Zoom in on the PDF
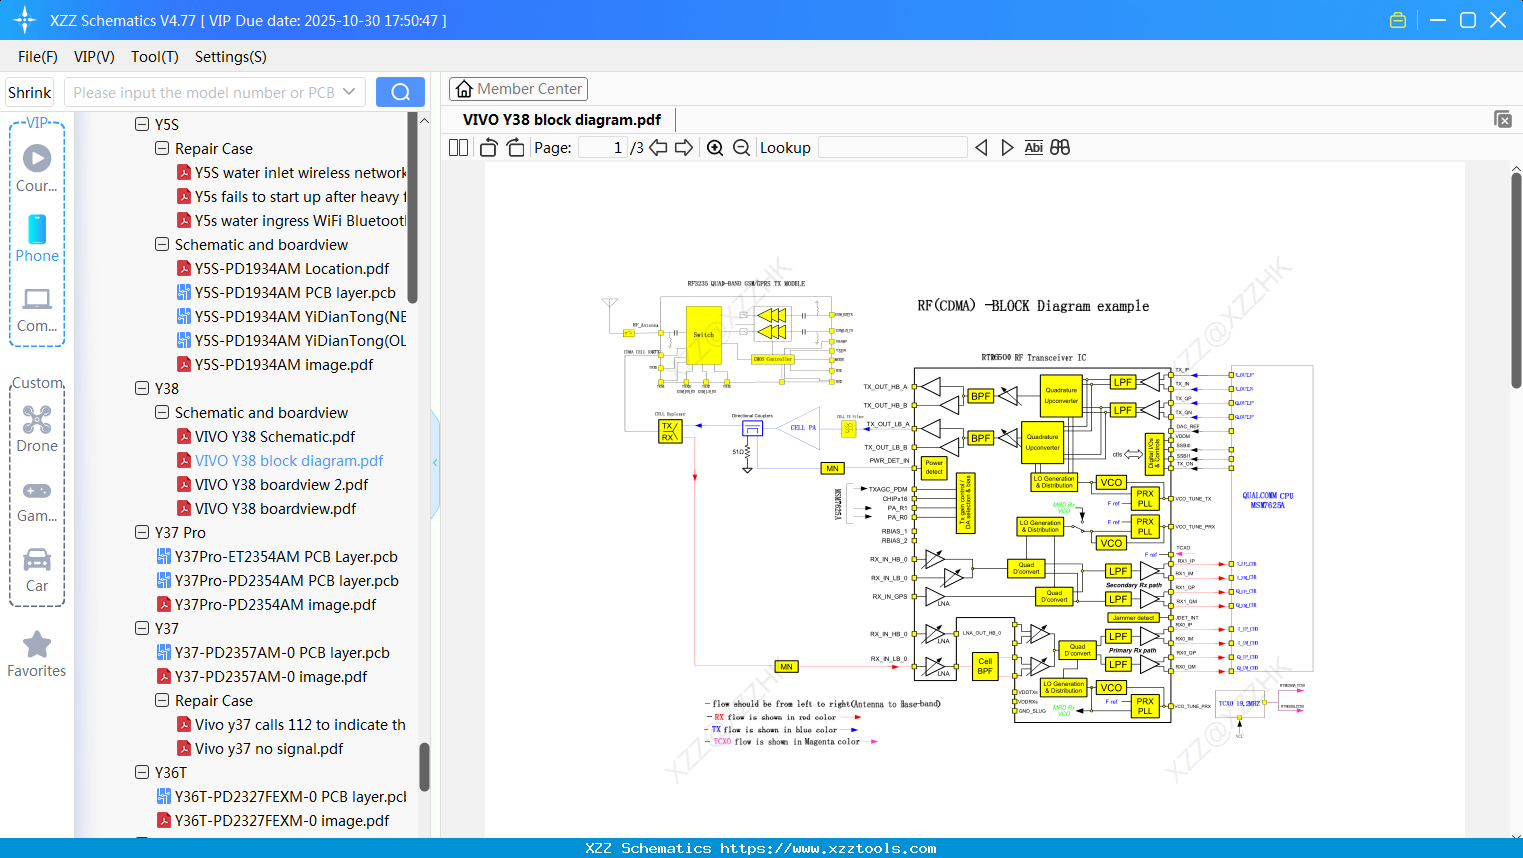Image resolution: width=1523 pixels, height=858 pixels. click(x=715, y=148)
